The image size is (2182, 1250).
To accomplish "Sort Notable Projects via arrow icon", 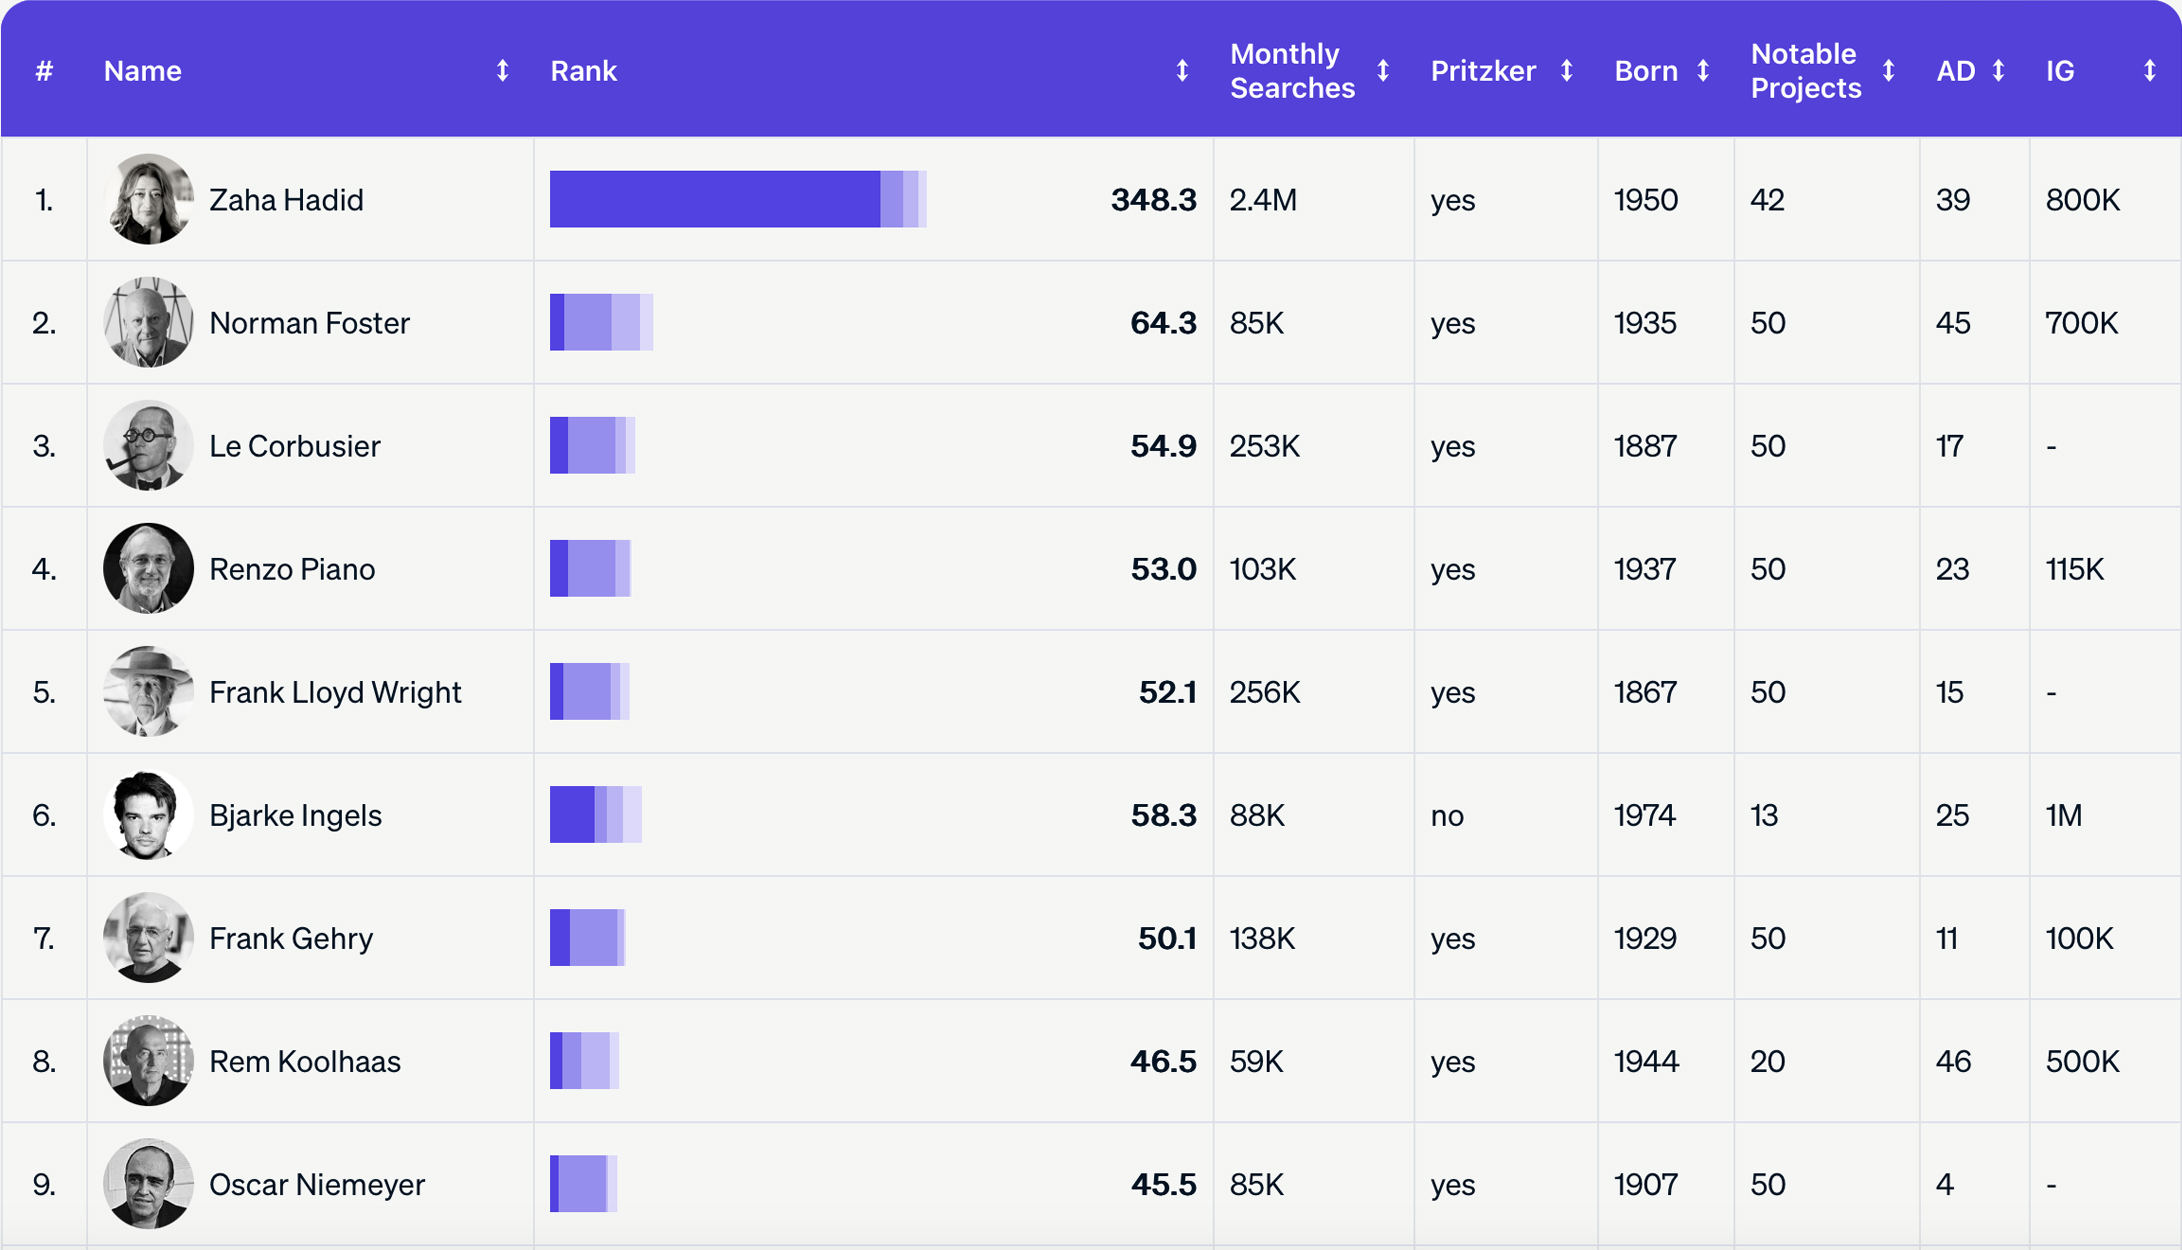I will (1889, 71).
